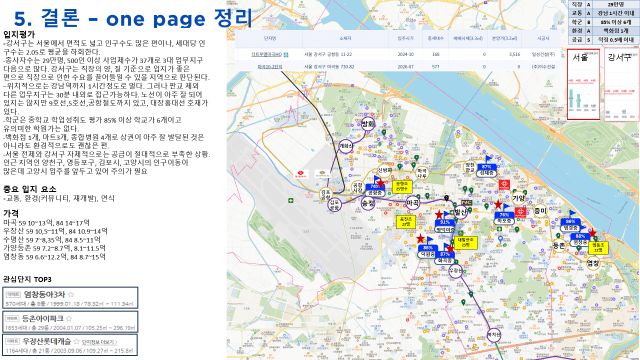The width and height of the screenshot is (640, 360).
Task: Click the red star beside 공항중 flag
Action: click(x=380, y=183)
